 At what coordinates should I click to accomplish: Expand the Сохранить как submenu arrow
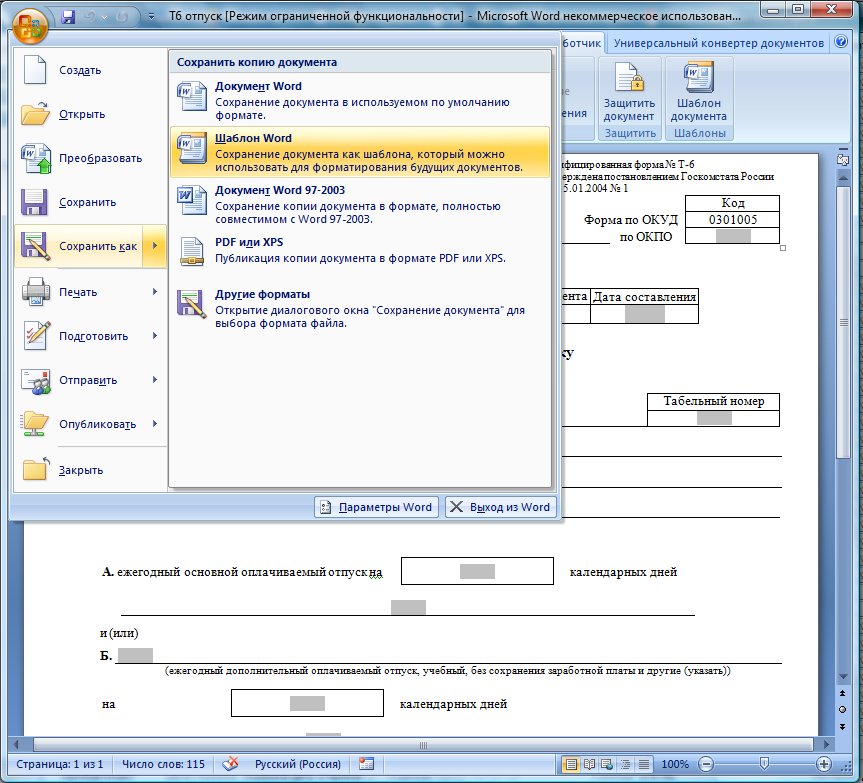click(155, 246)
